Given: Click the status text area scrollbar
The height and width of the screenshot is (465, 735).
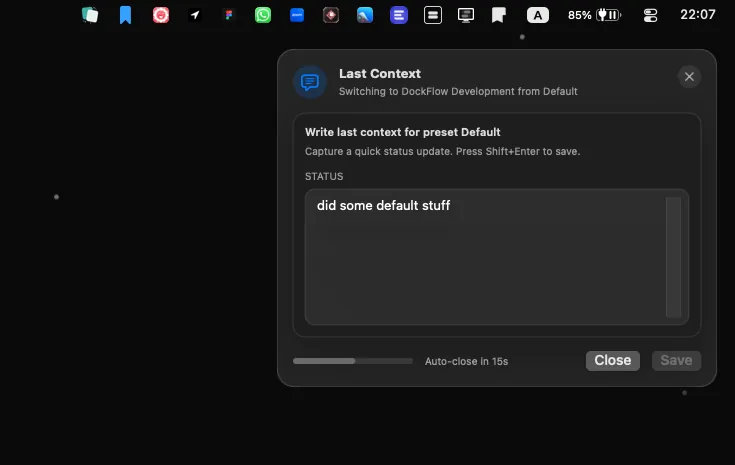Looking at the screenshot, I should click(x=673, y=257).
